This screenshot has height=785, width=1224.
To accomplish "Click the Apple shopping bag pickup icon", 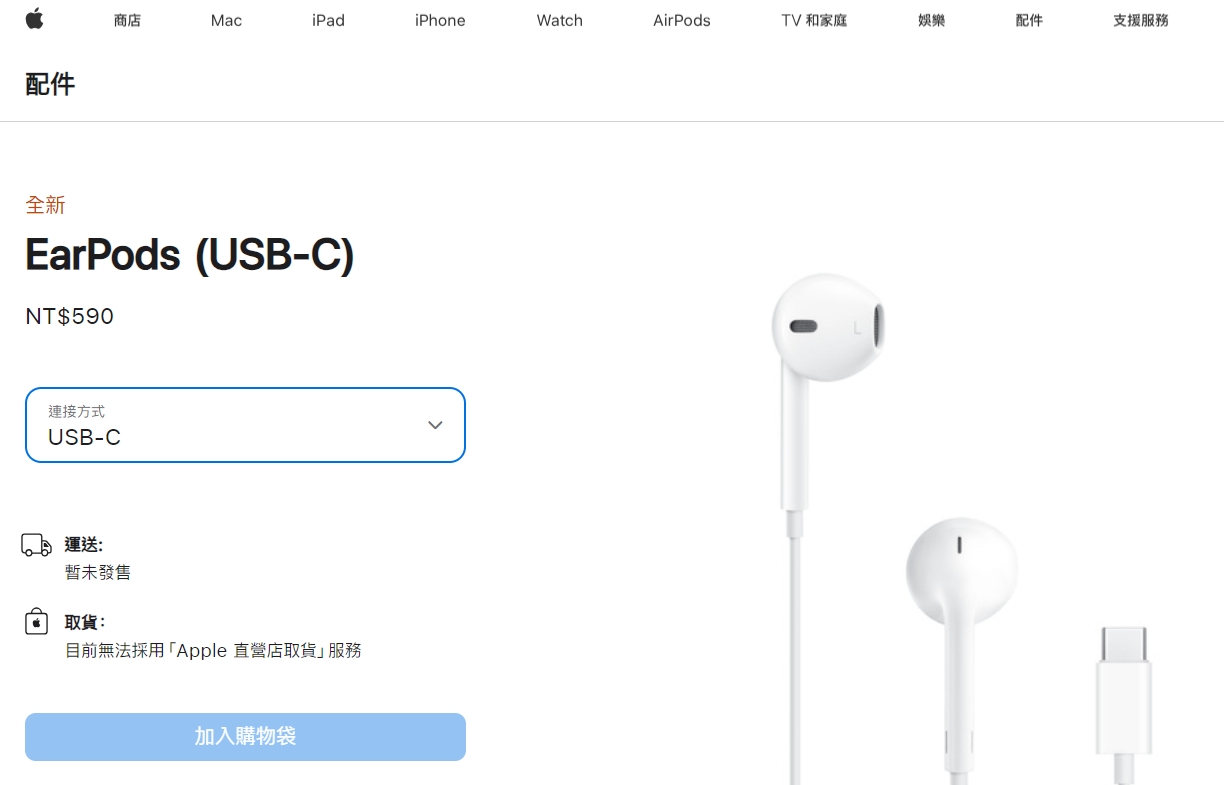I will [x=37, y=621].
